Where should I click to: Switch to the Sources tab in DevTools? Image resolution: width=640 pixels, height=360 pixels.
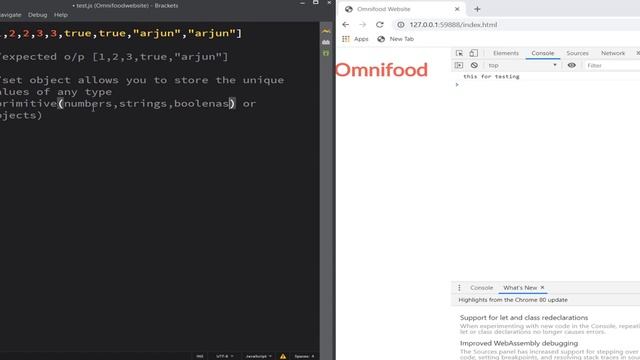[x=577, y=53]
